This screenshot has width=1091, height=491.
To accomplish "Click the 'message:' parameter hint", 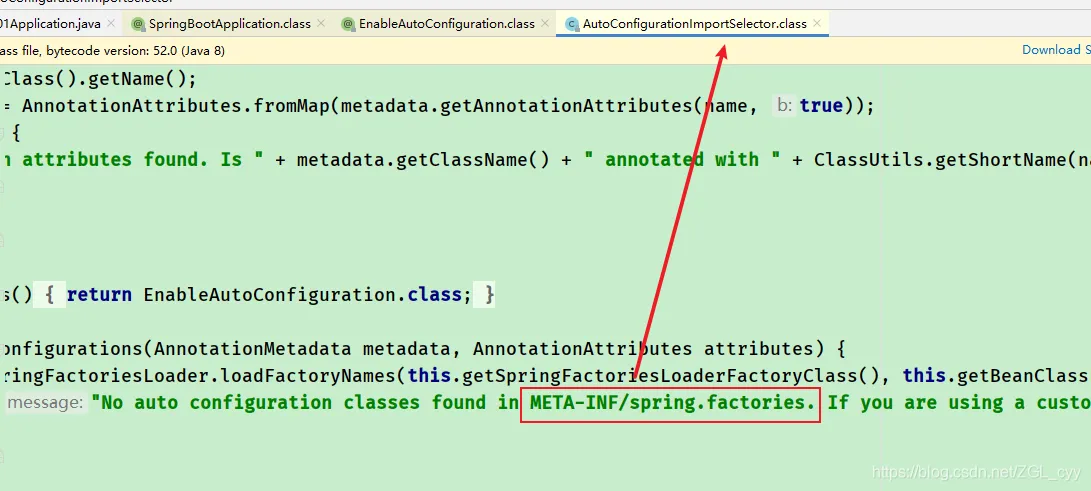I will click(45, 403).
